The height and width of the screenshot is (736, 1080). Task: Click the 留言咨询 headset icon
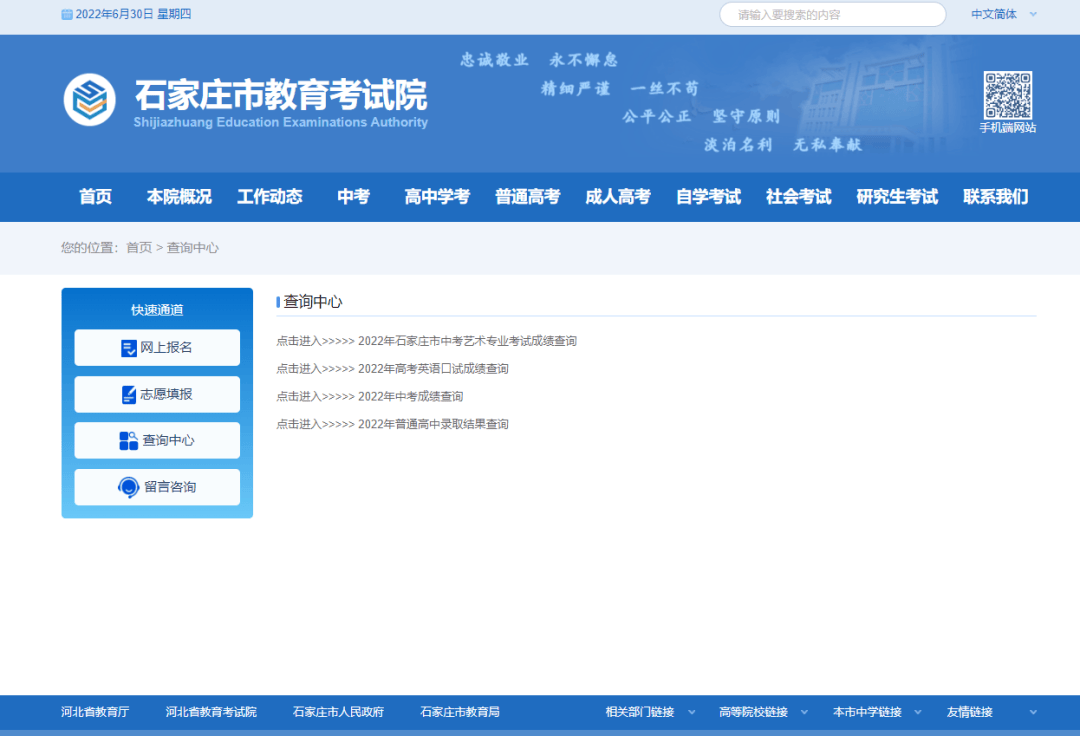[128, 487]
